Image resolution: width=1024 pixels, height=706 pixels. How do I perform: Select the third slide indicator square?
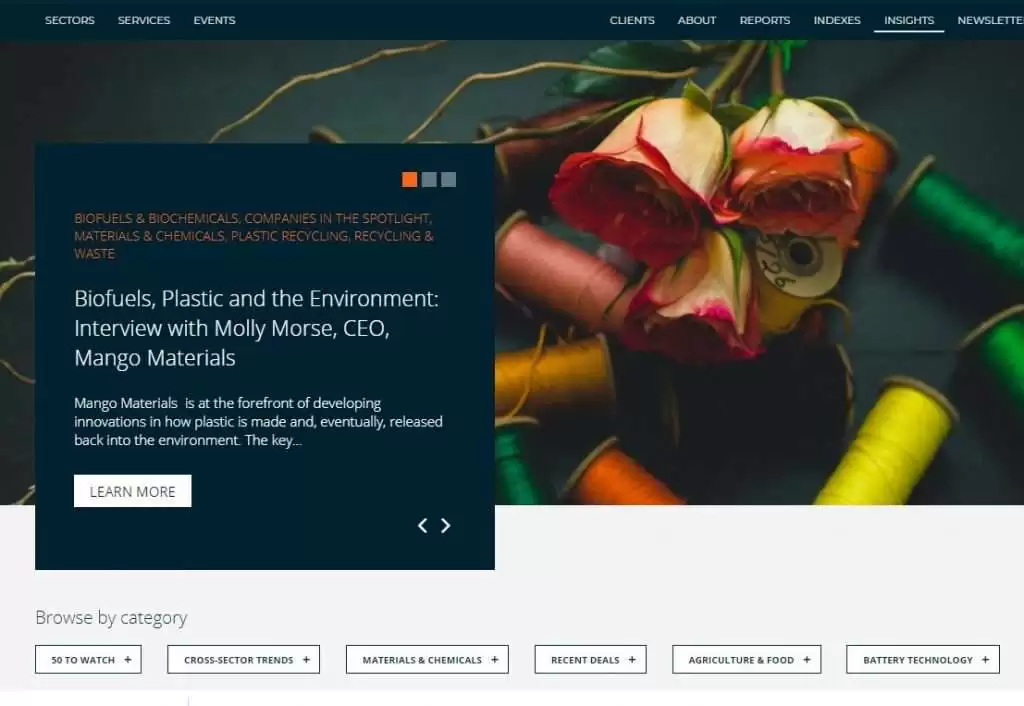448,180
